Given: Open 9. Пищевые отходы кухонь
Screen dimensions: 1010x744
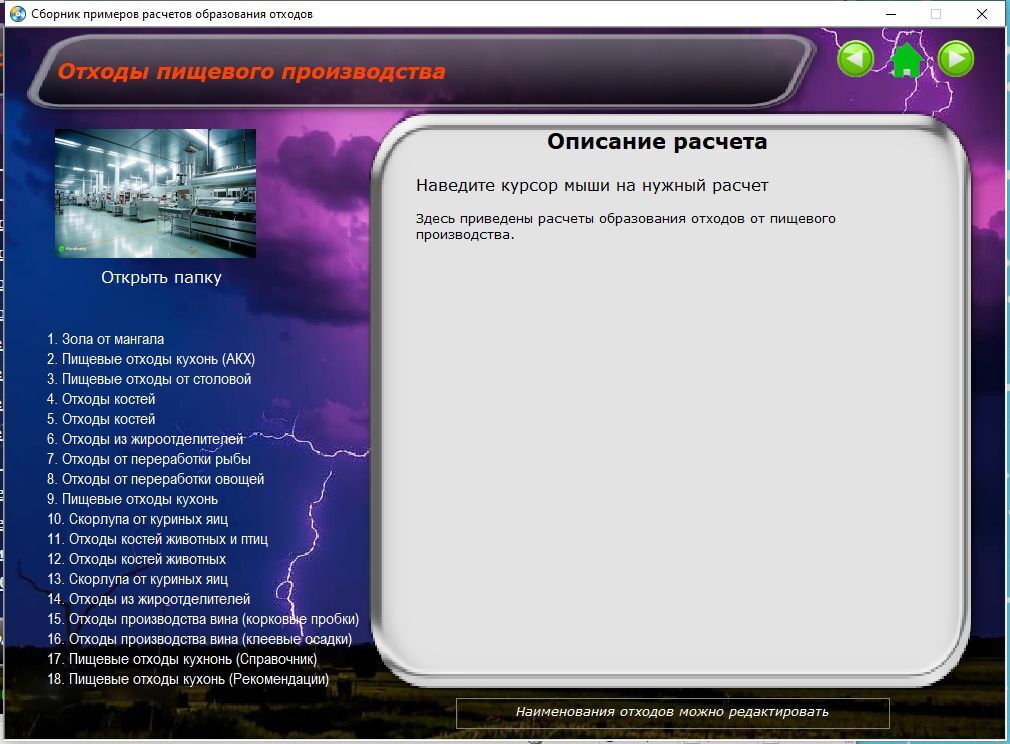Looking at the screenshot, I should click(132, 499).
